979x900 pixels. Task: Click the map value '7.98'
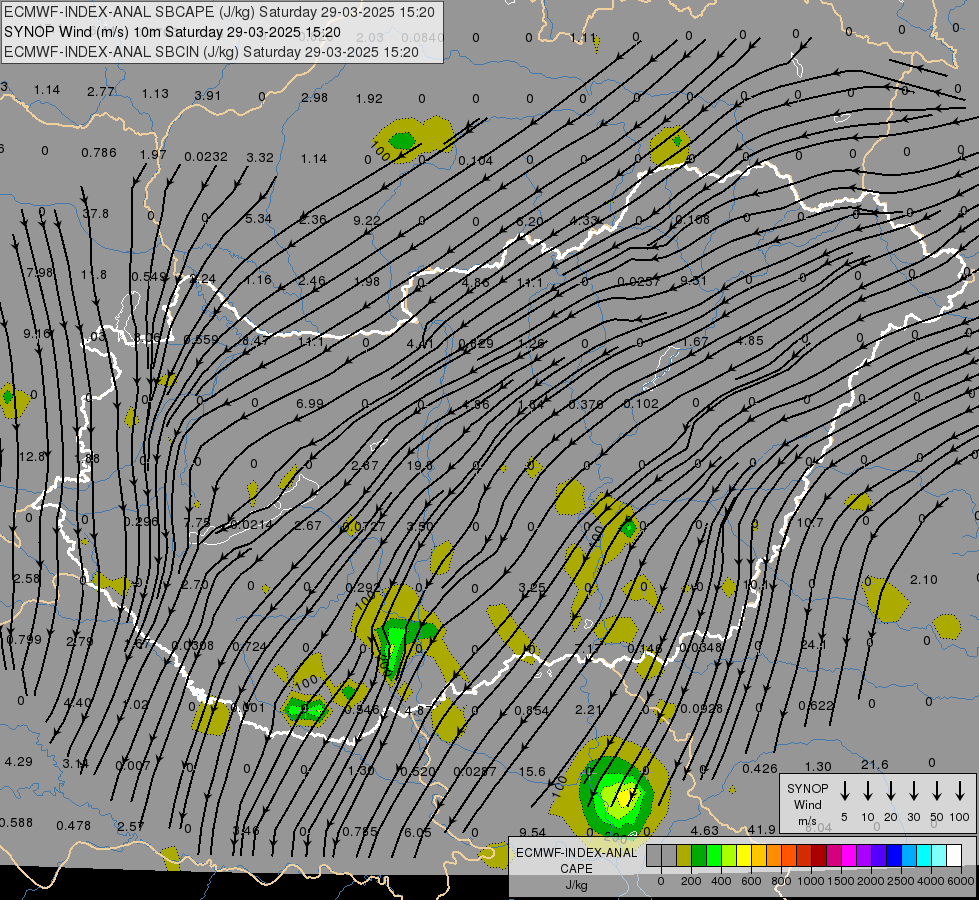coord(40,272)
